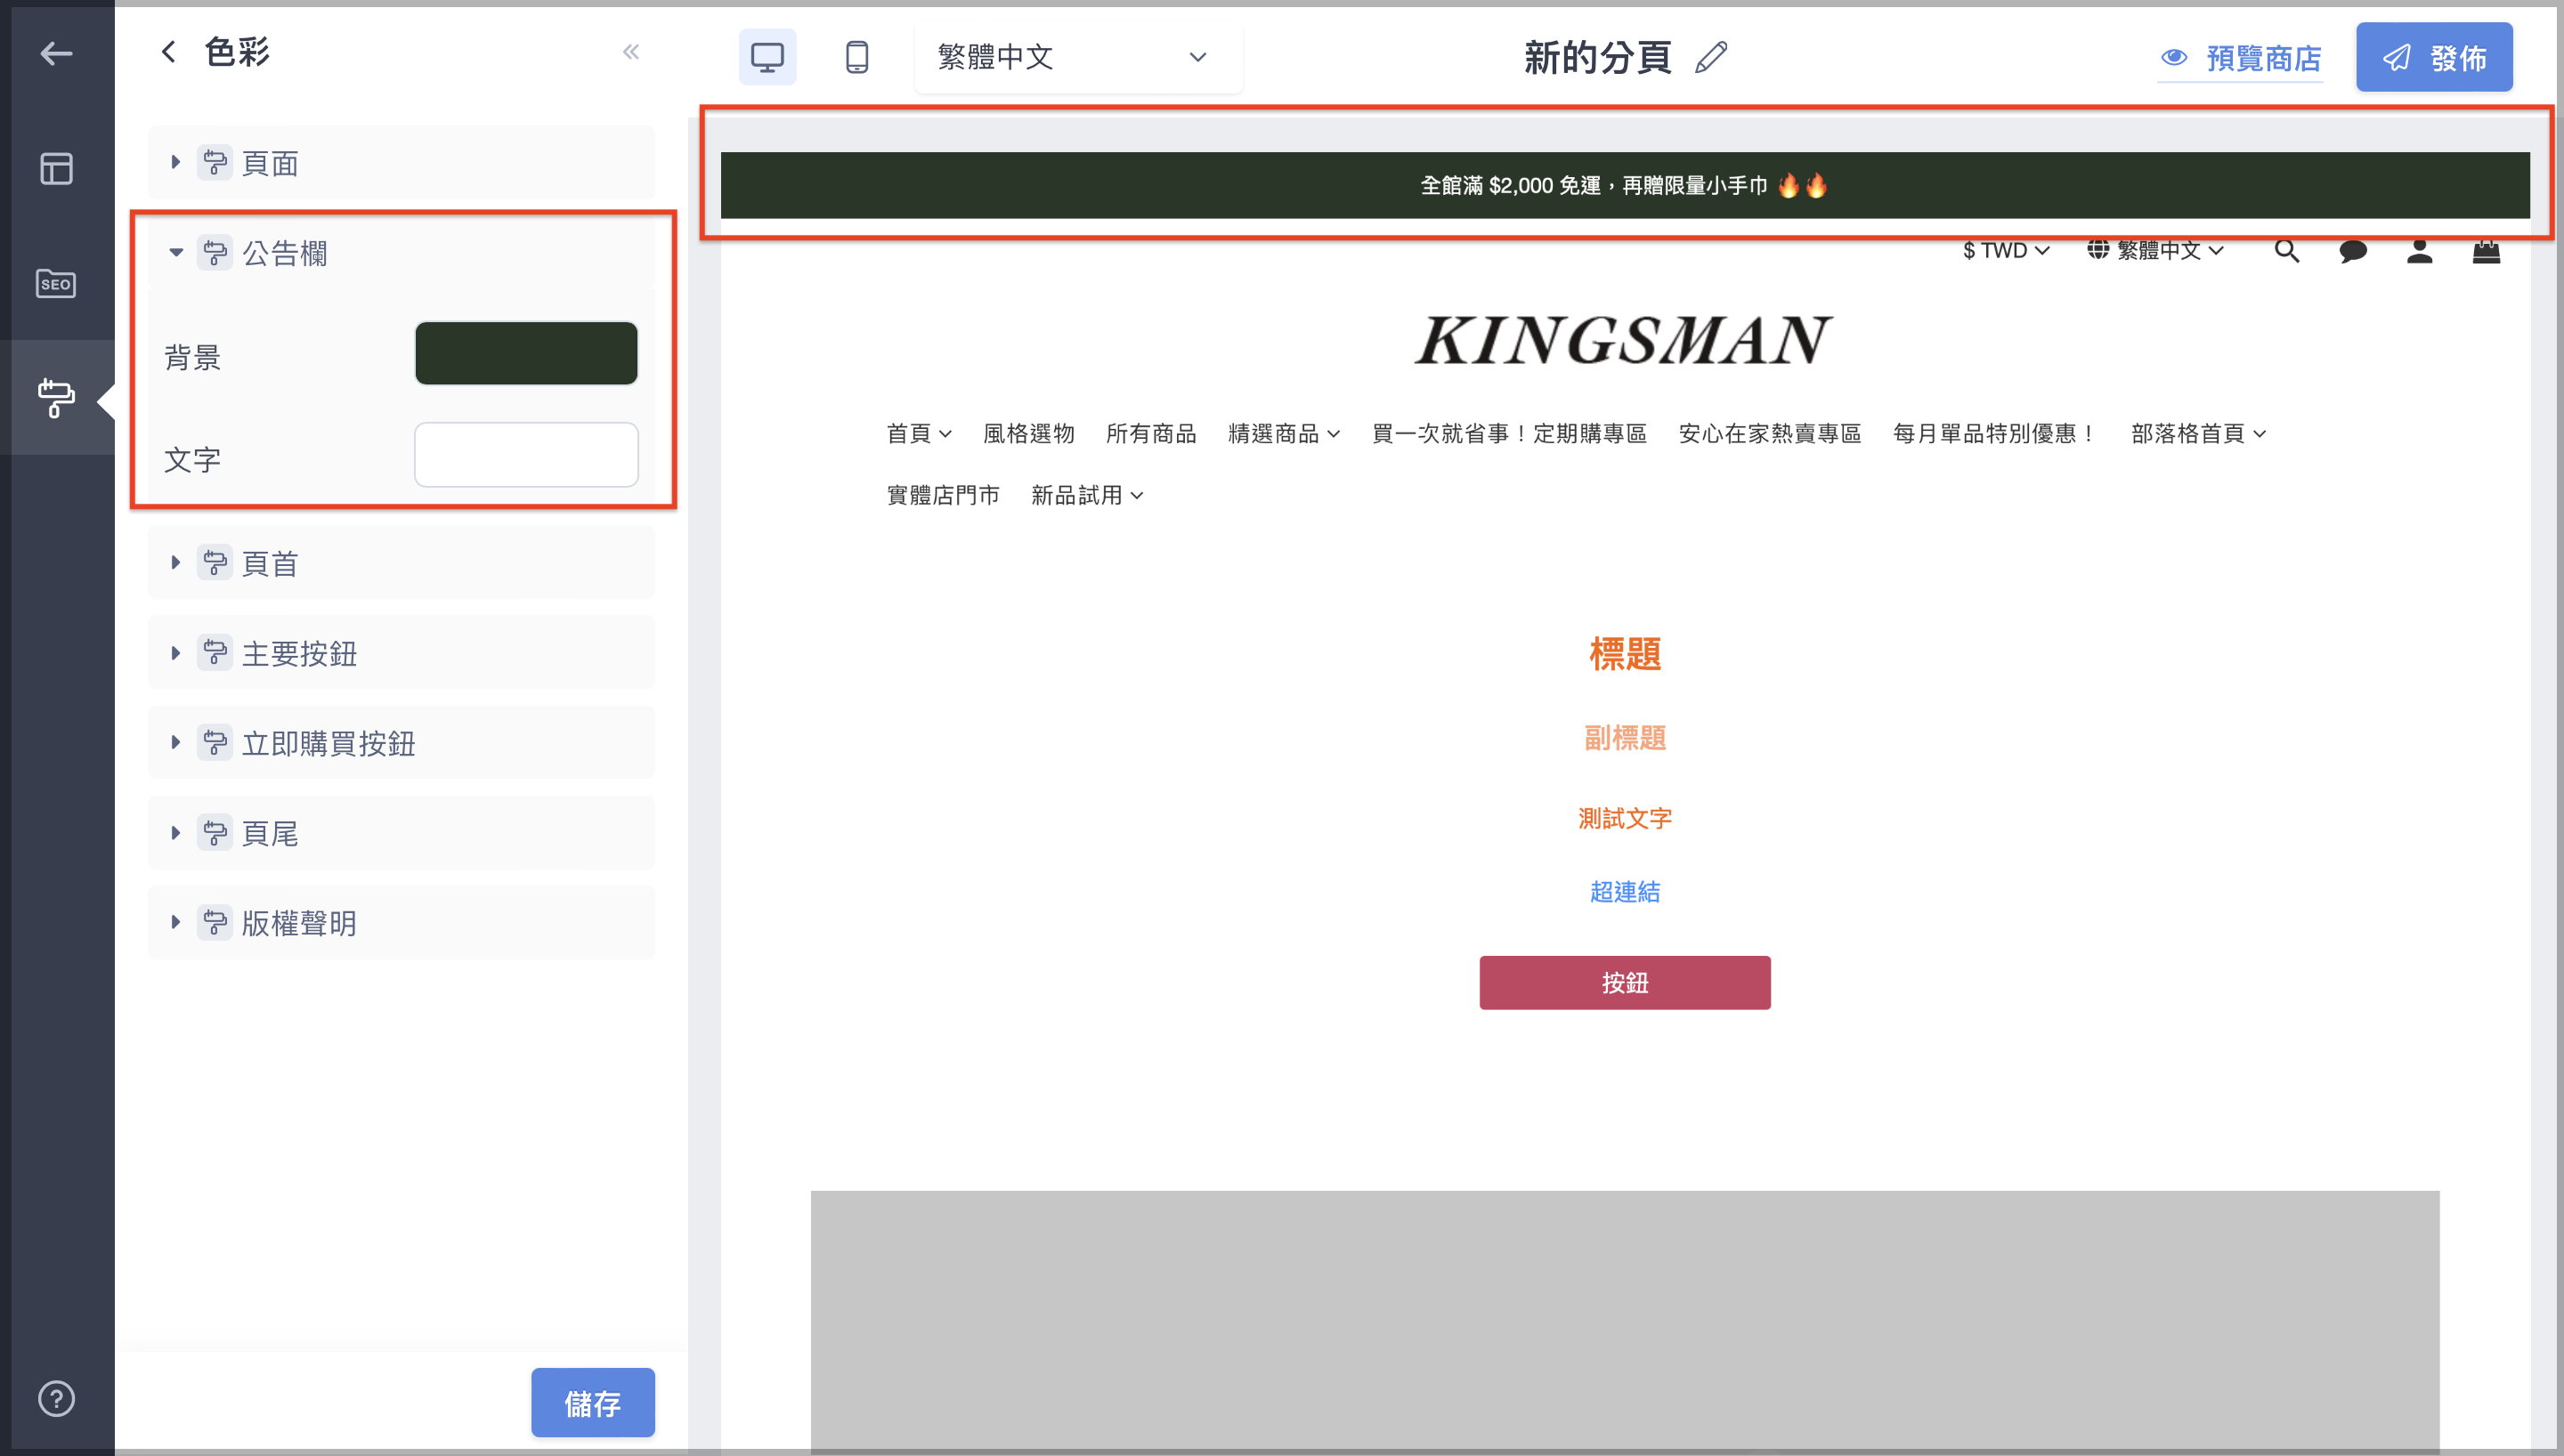Click the shopping bag cart icon
Viewport: 2564px width, 1456px height.
(x=2486, y=250)
